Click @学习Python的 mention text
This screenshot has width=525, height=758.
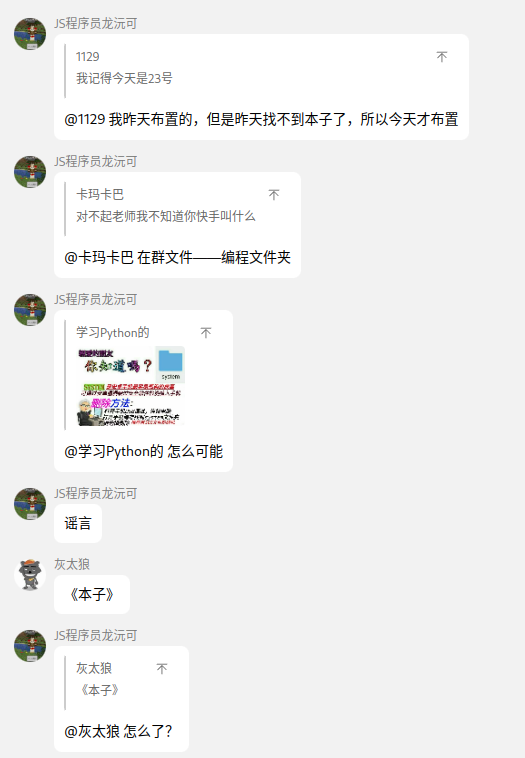pyautogui.click(x=114, y=452)
